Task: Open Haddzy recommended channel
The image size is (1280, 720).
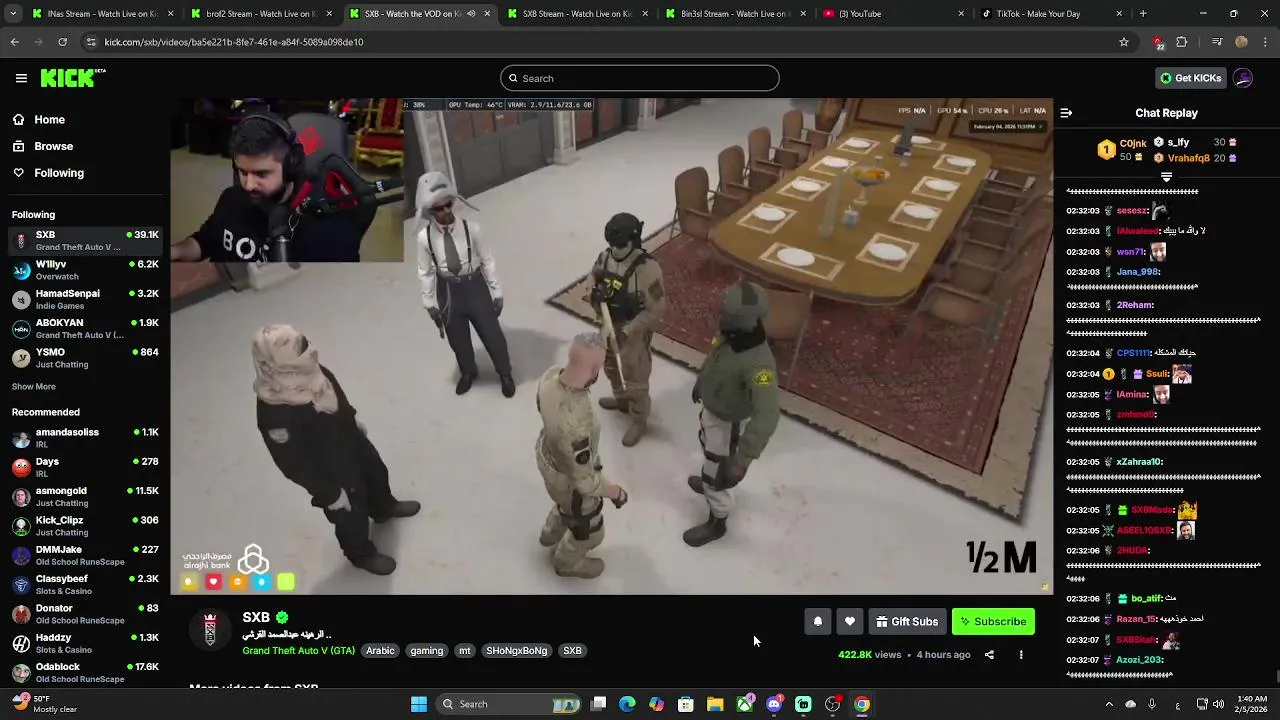Action: click(85, 643)
